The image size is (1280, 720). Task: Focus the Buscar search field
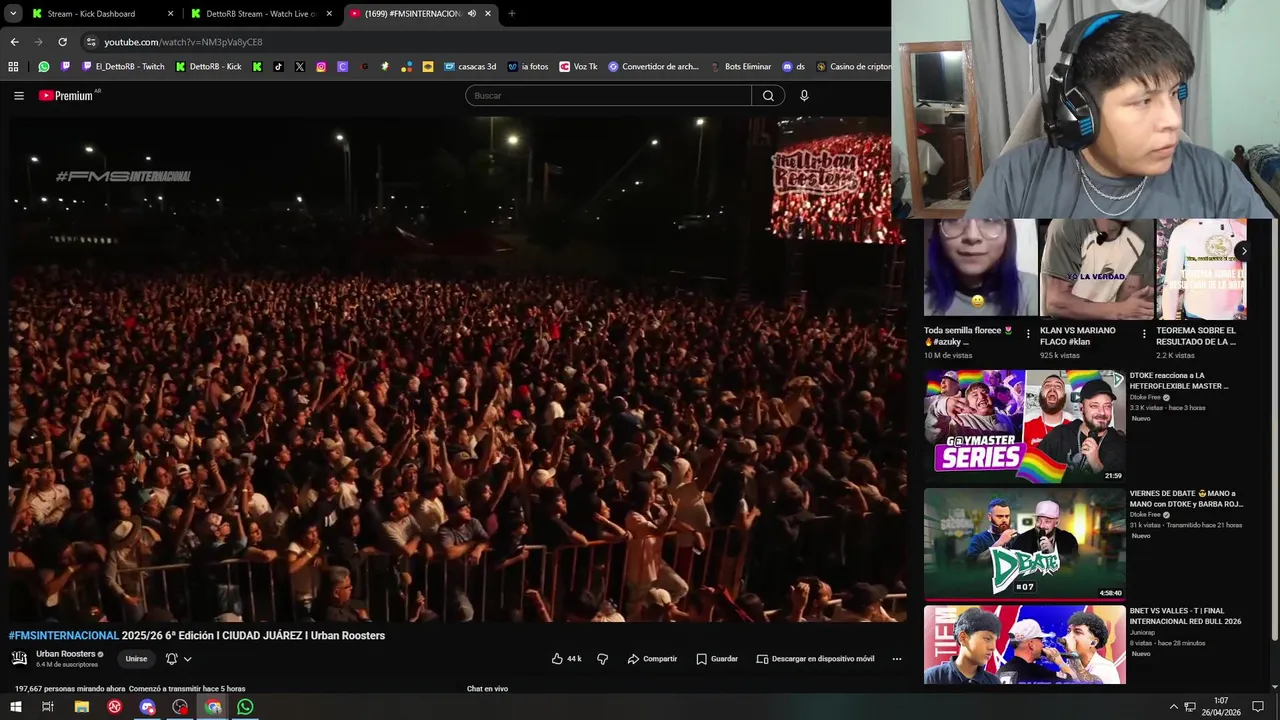608,96
